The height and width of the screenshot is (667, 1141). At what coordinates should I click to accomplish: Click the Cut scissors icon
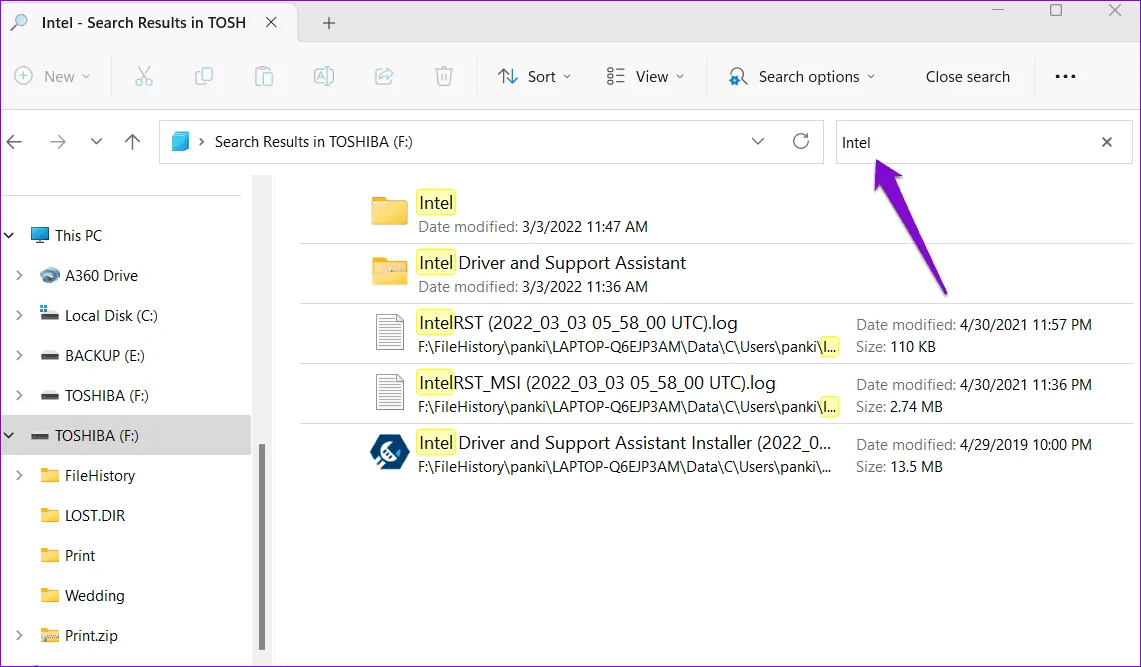(143, 77)
